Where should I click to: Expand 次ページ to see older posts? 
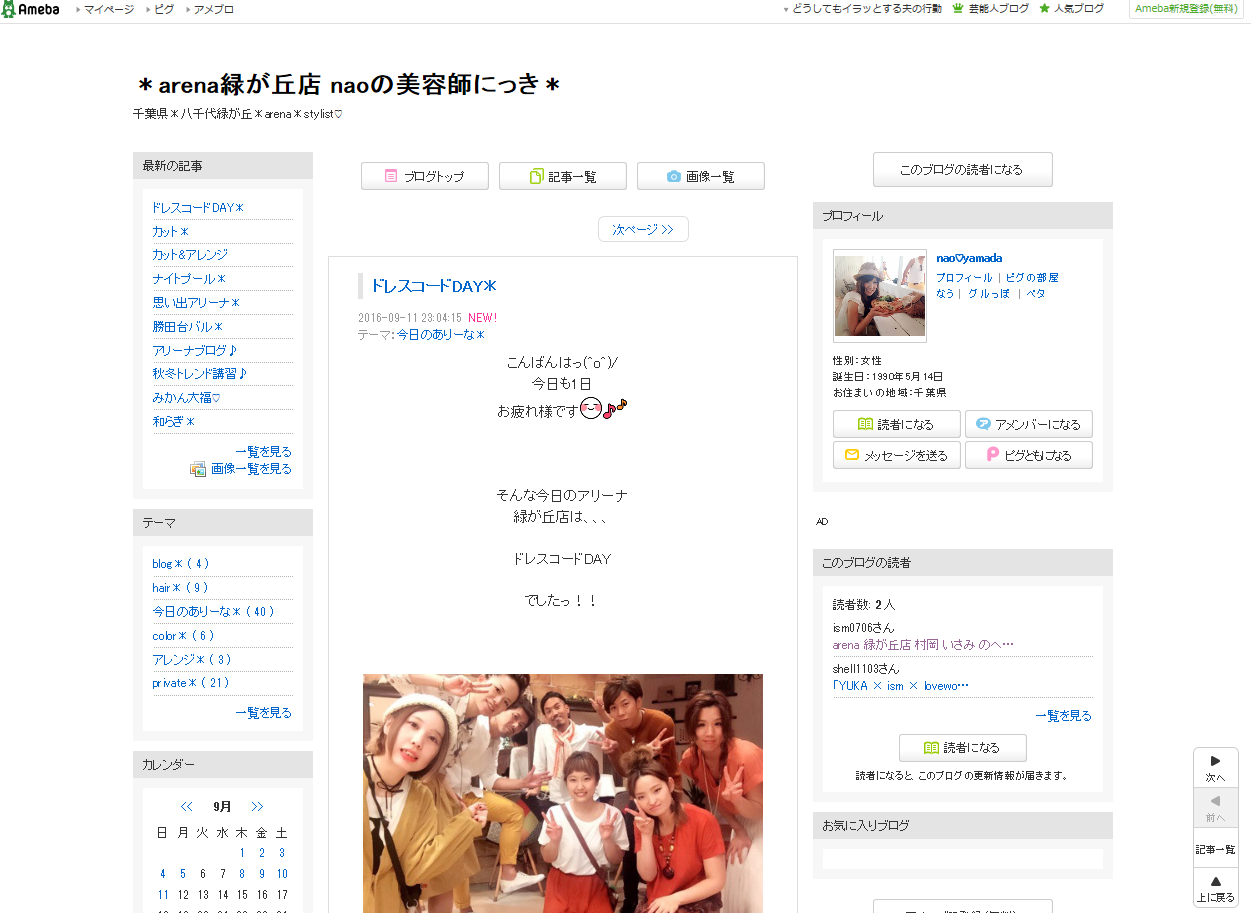coord(643,229)
